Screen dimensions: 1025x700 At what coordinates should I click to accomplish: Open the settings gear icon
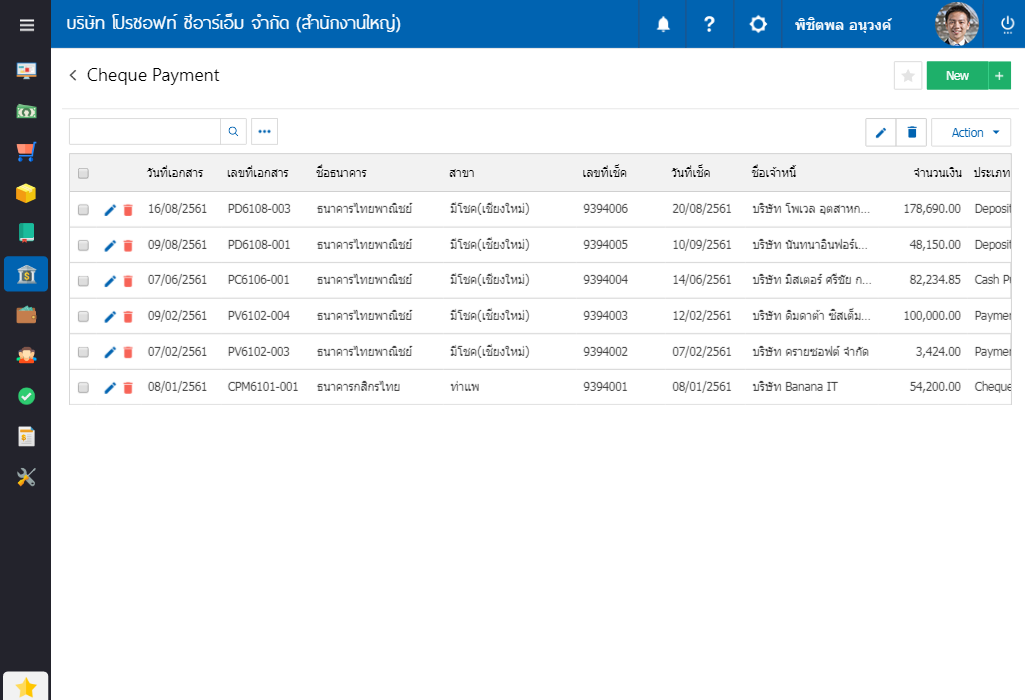point(758,24)
